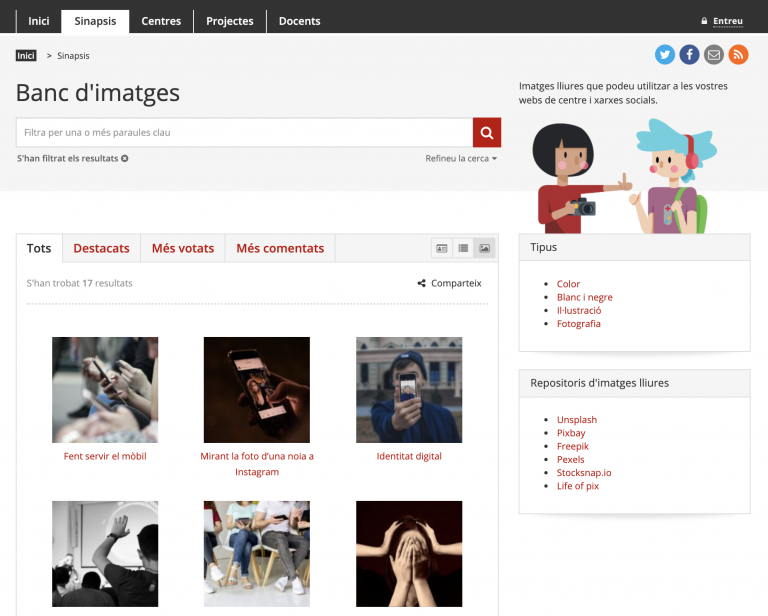Go to Projectes in top navigation

230,21
